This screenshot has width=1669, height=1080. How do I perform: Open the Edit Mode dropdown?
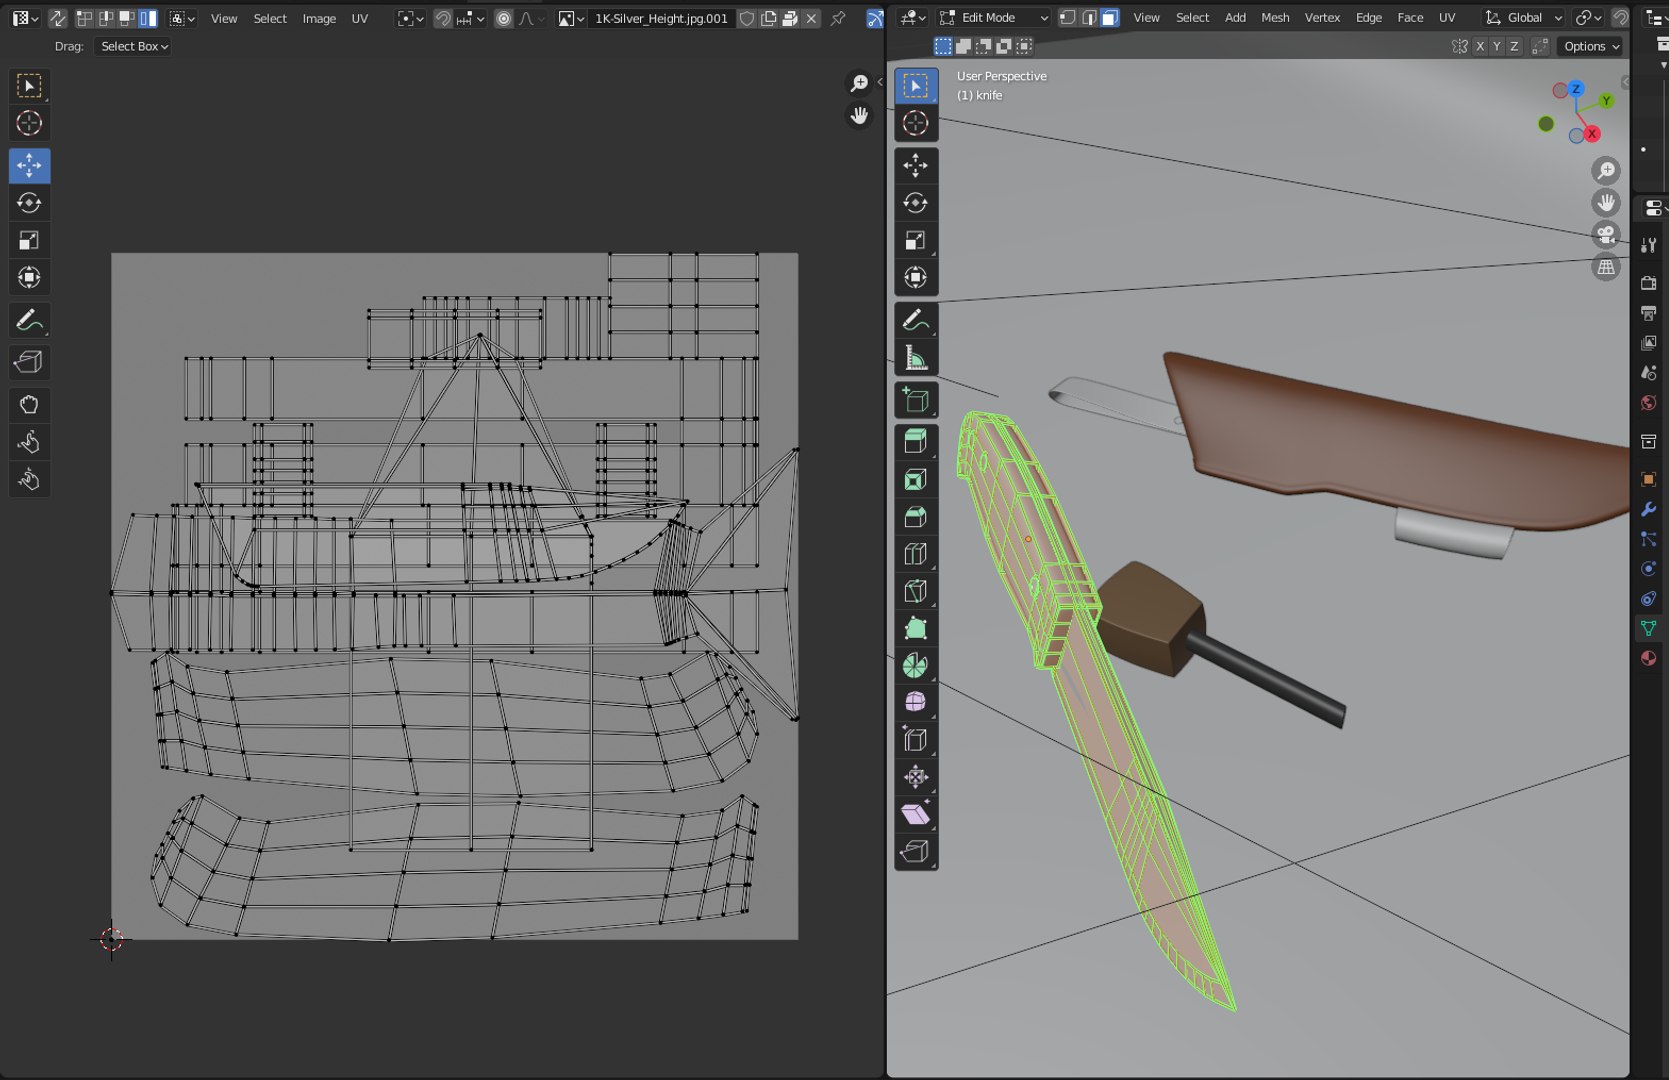coord(993,17)
